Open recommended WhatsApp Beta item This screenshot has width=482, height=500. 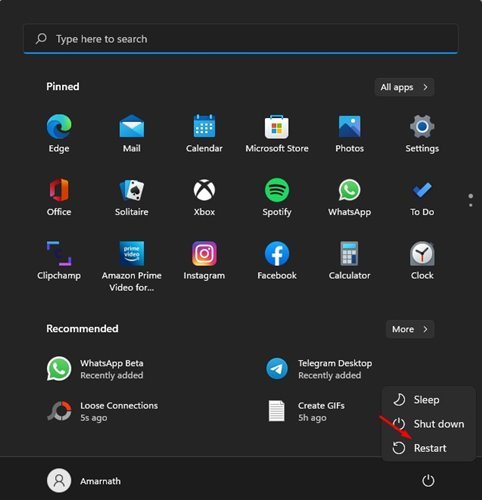(x=96, y=369)
